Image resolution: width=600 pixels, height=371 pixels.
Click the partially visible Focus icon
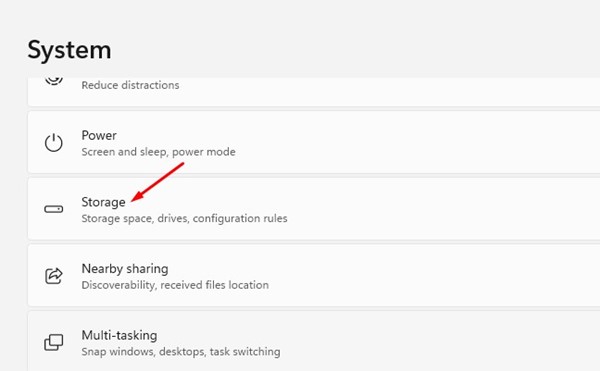point(54,81)
